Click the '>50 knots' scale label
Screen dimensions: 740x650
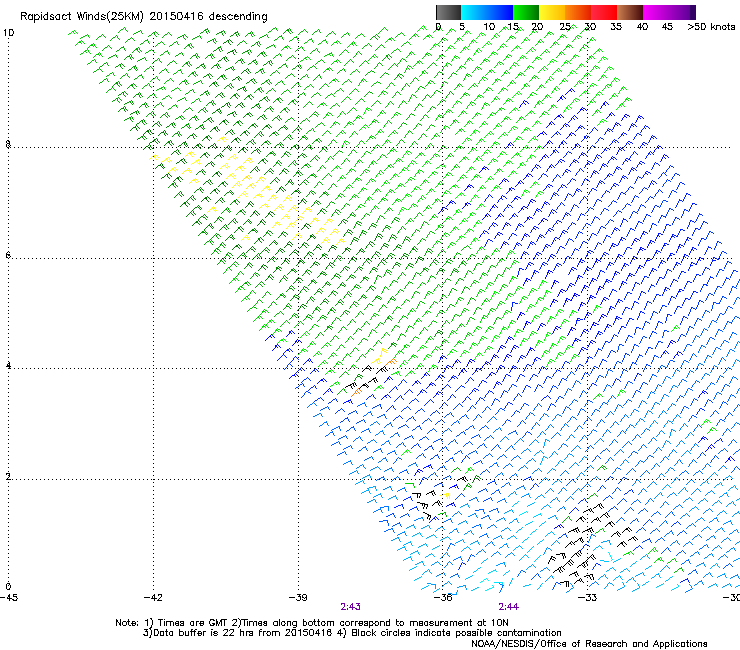(x=711, y=27)
